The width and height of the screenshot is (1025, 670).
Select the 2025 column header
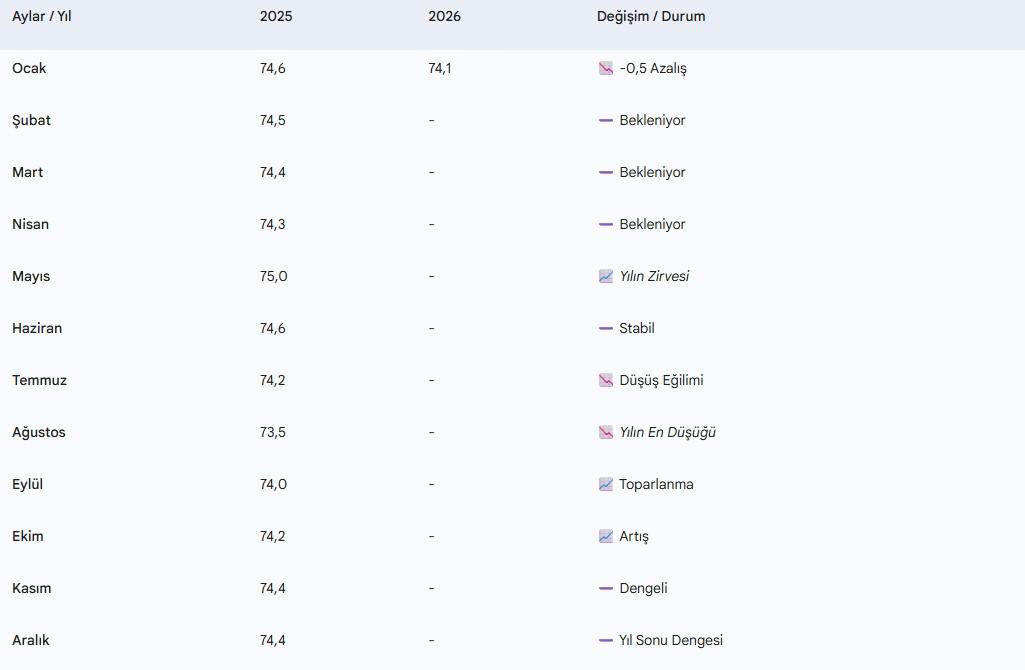[276, 17]
